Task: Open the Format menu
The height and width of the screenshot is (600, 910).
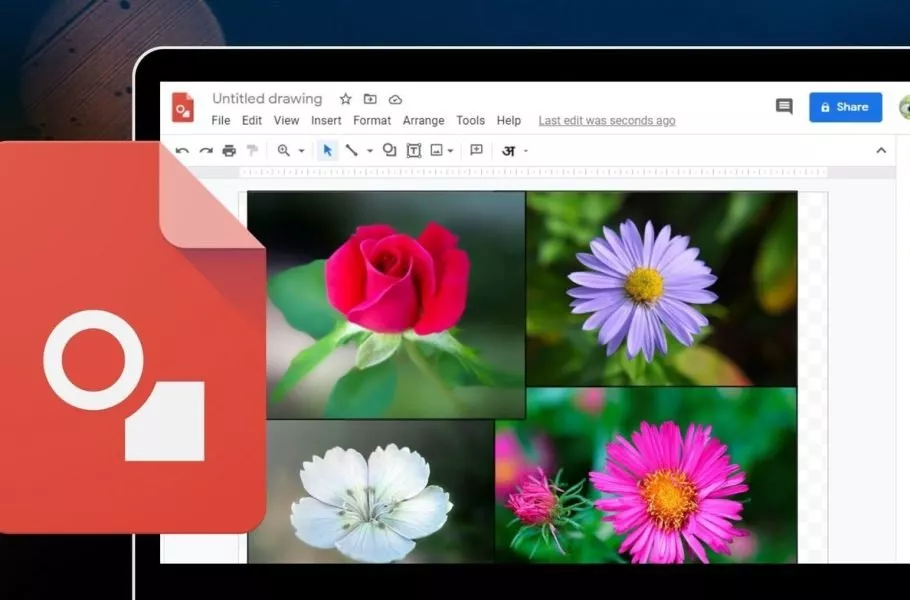Action: pyautogui.click(x=372, y=120)
